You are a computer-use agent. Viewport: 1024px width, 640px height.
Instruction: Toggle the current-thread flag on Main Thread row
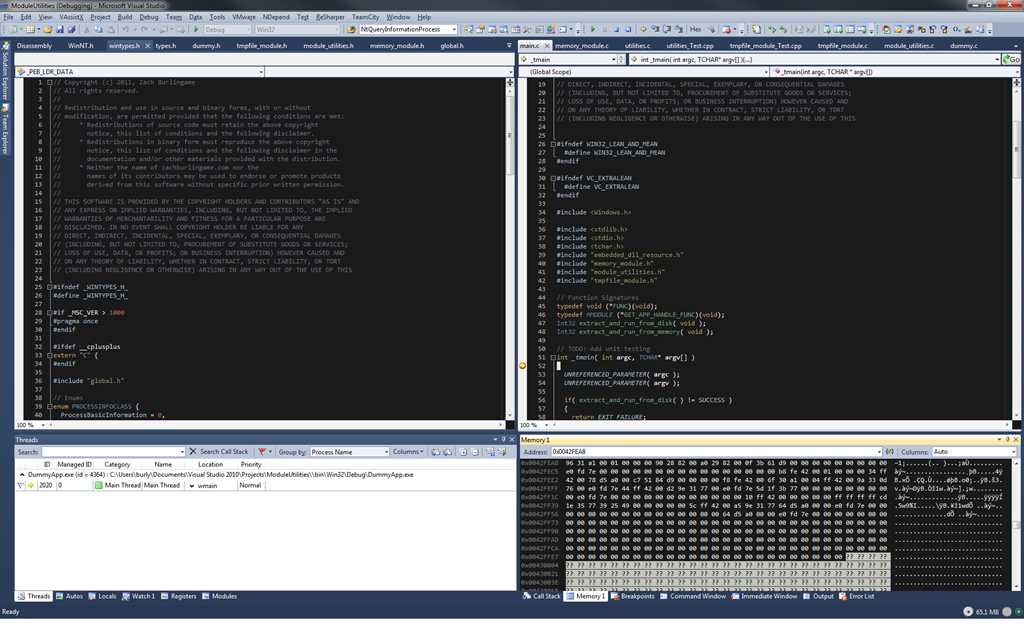pos(21,486)
